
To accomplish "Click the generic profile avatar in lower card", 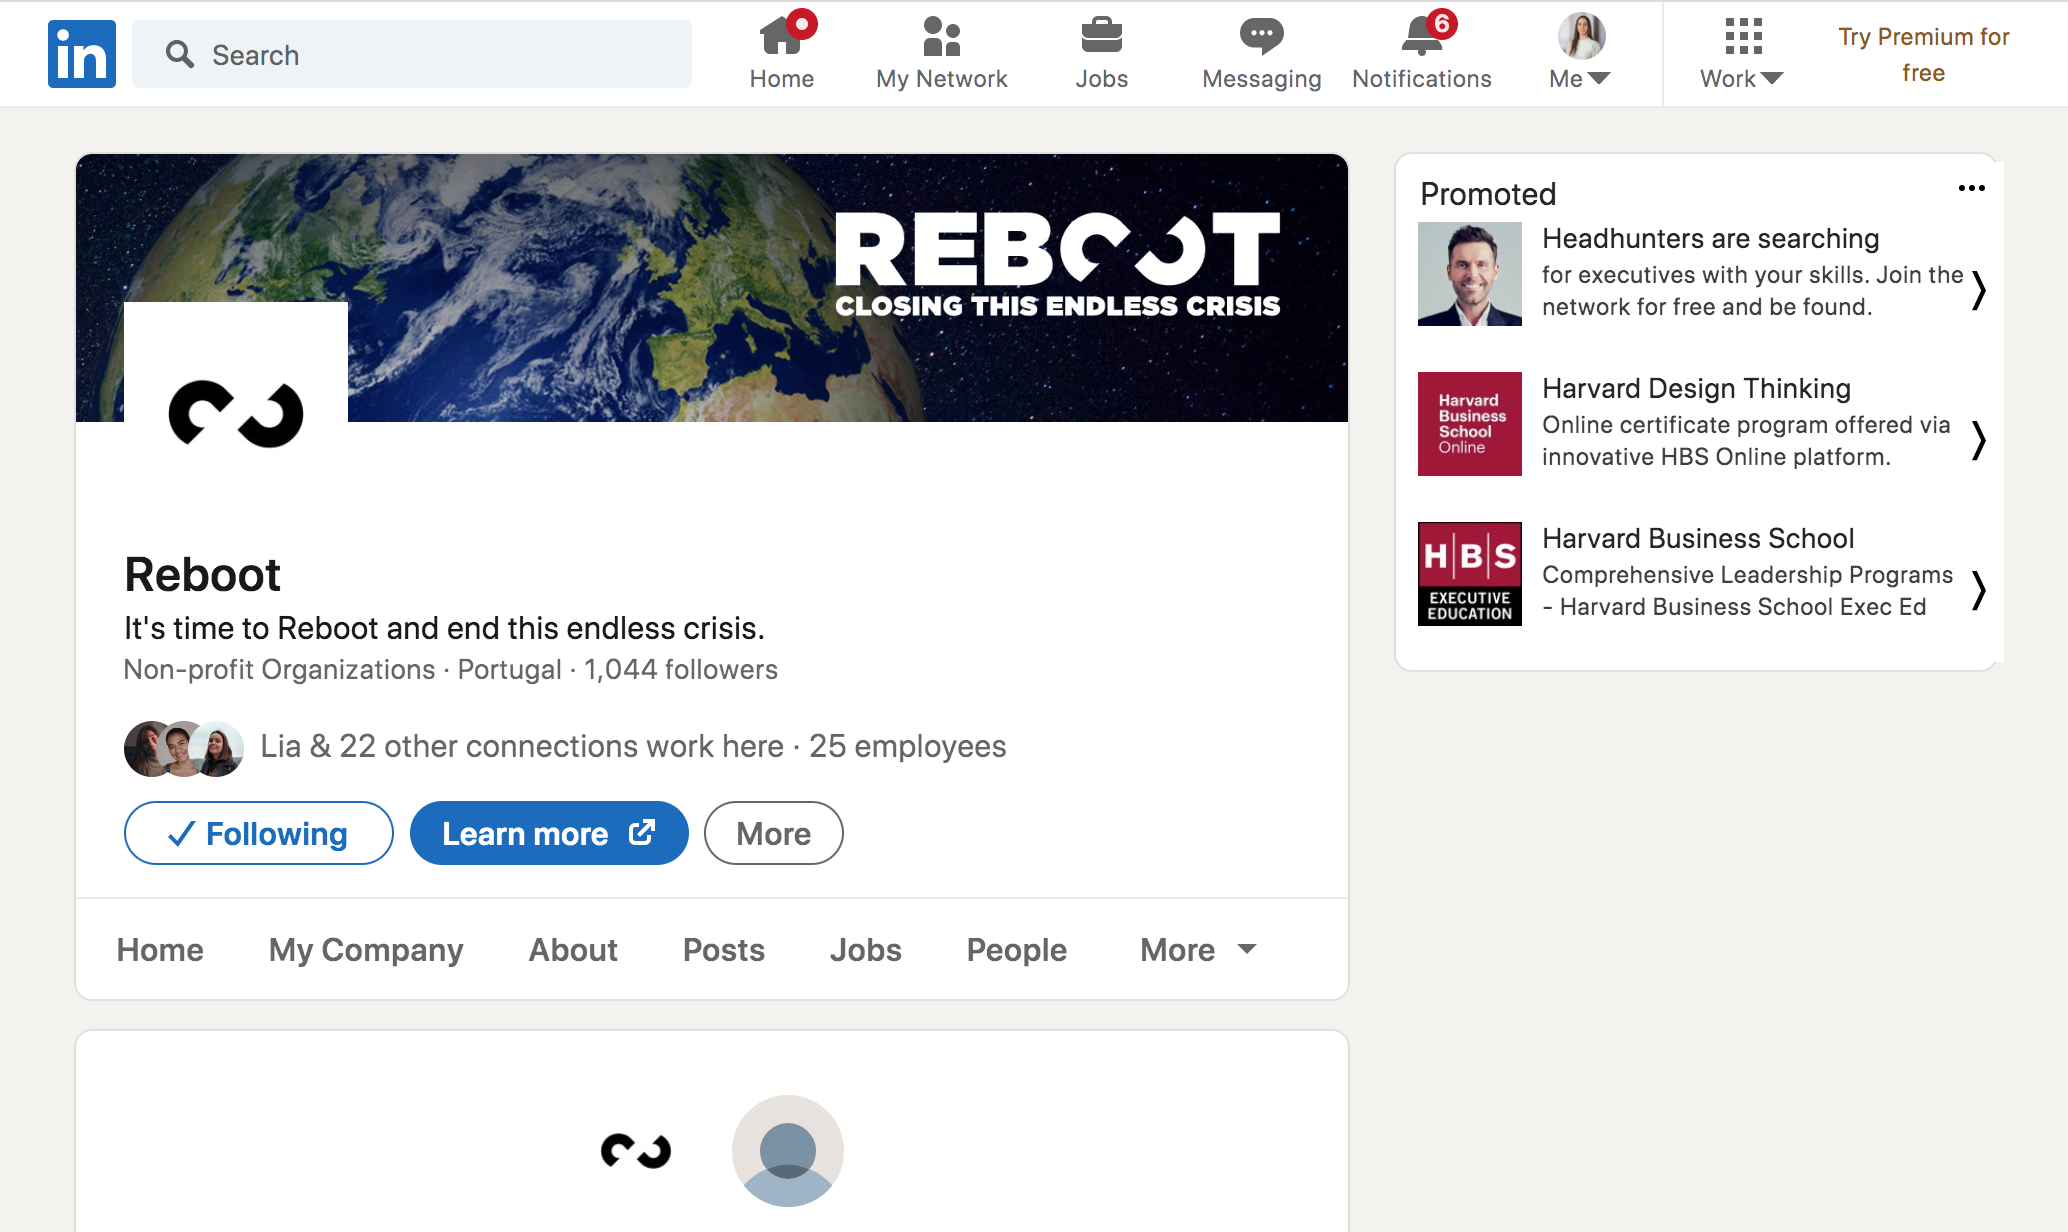I will [788, 1151].
